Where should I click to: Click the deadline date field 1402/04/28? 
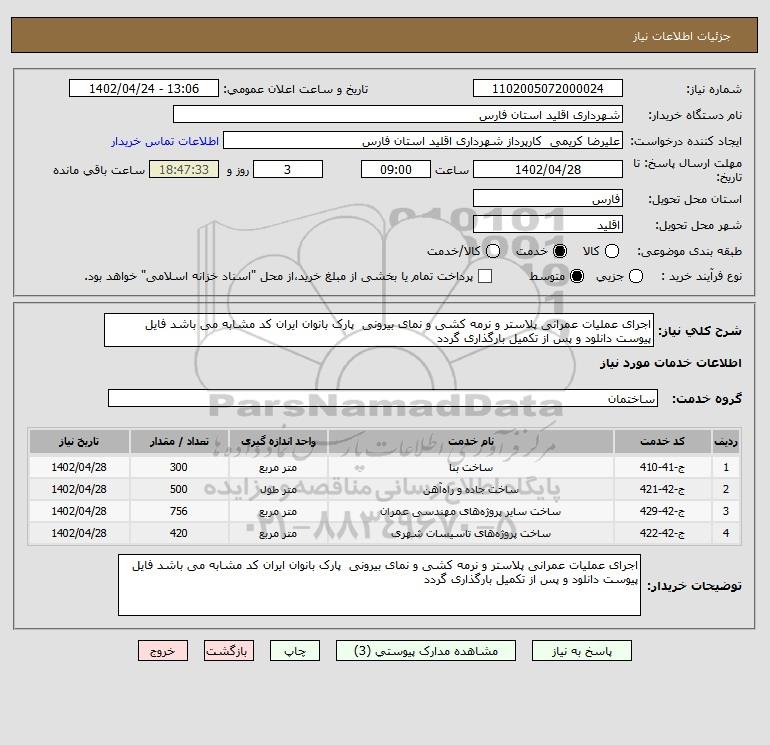pos(548,169)
